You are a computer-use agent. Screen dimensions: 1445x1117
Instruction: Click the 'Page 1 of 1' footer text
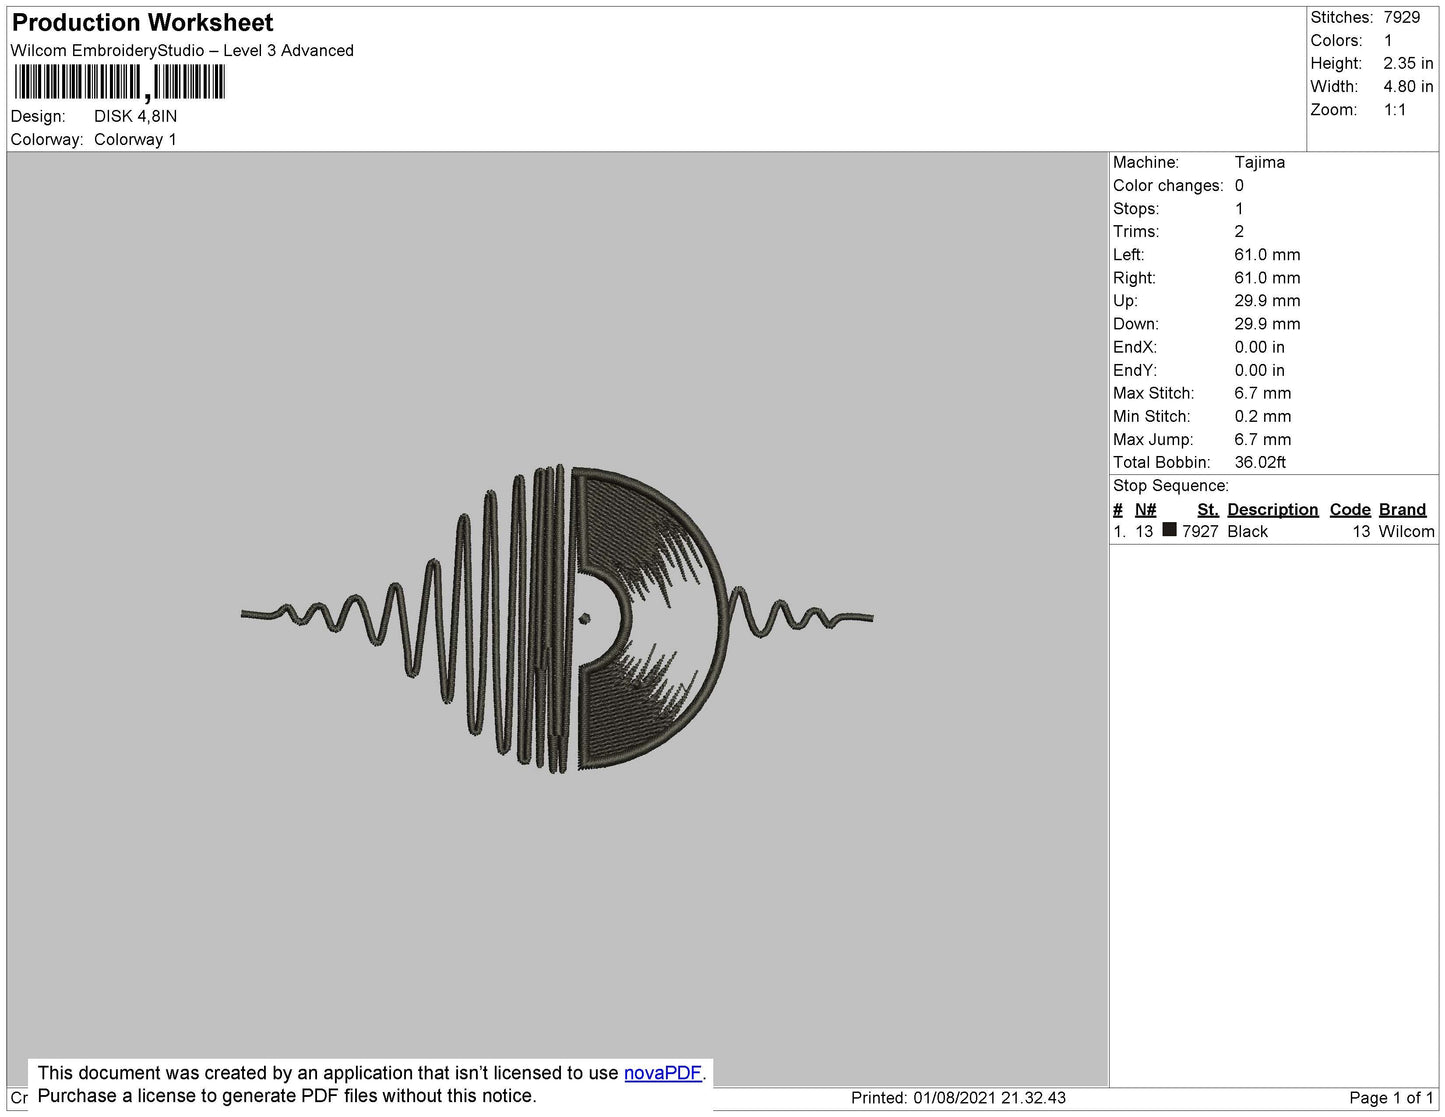click(x=1391, y=1098)
